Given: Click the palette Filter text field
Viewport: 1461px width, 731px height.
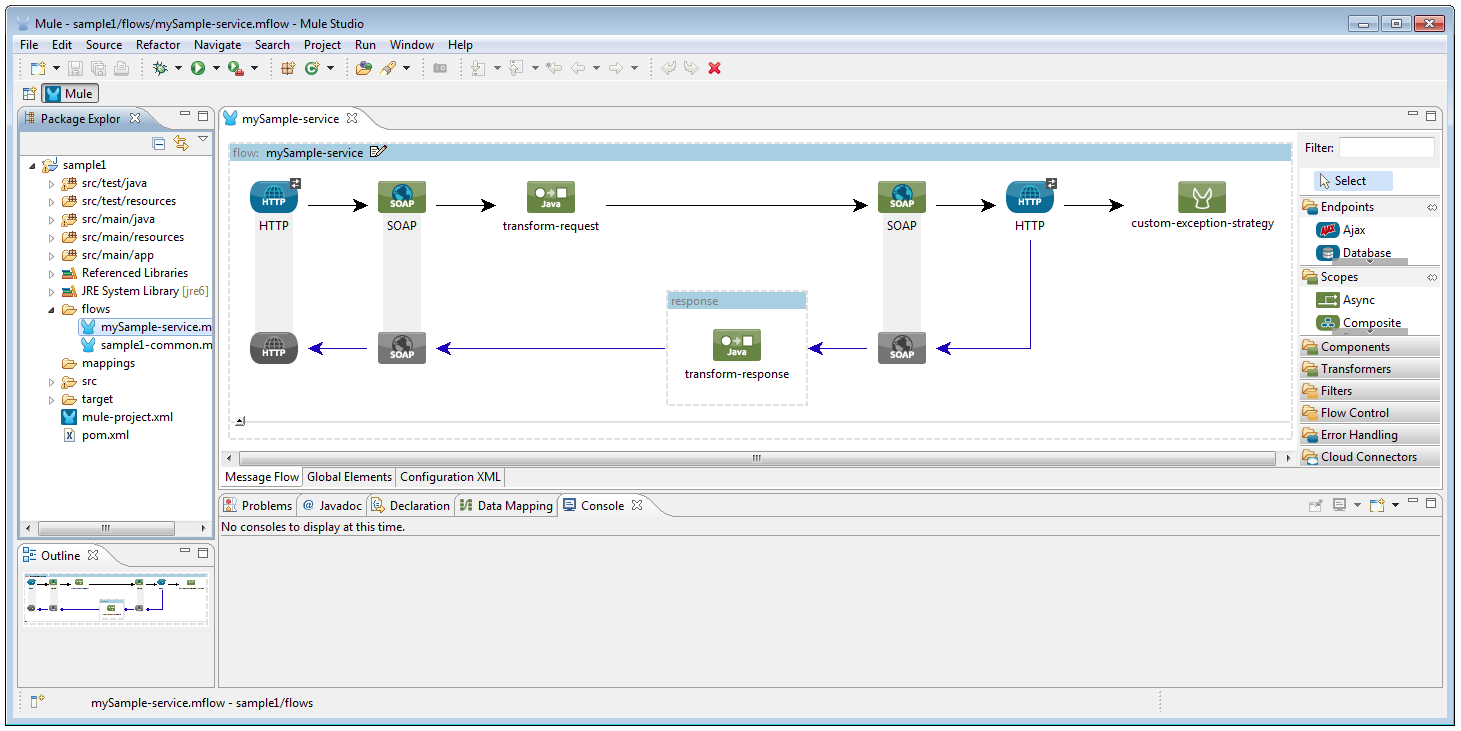Looking at the screenshot, I should (1386, 148).
